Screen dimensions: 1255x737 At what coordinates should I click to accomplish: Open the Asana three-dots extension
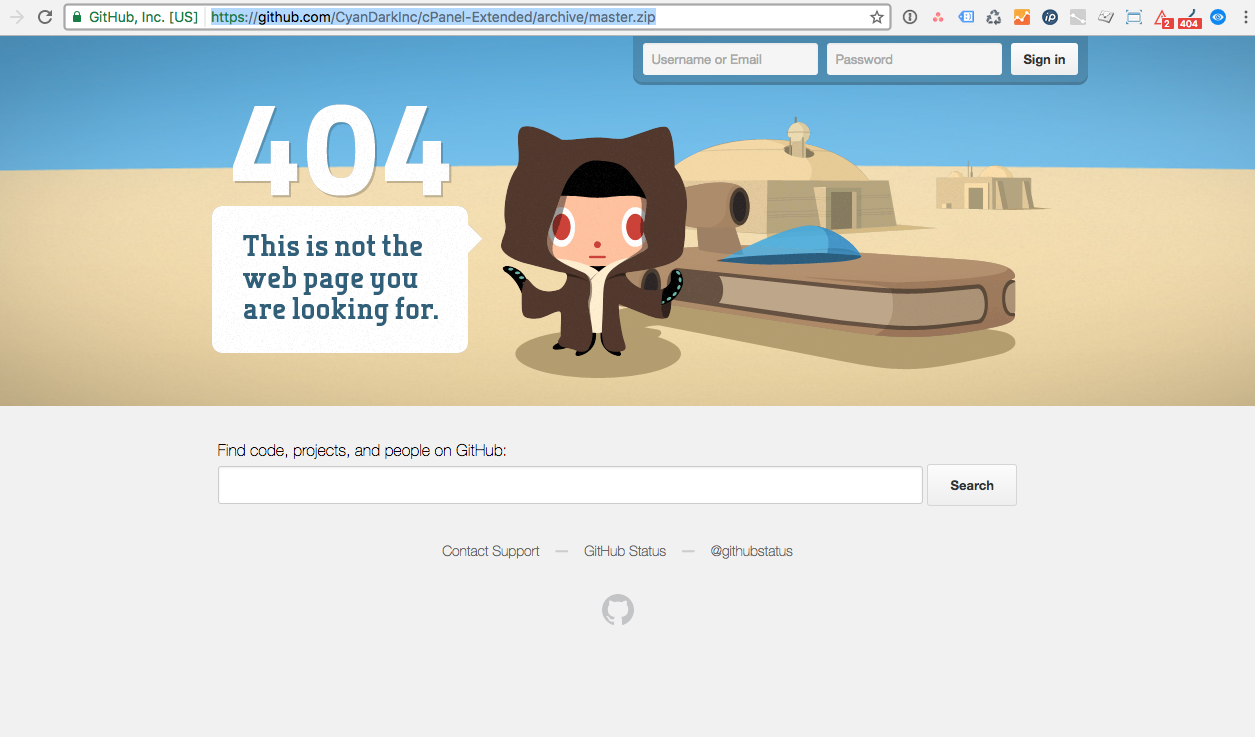[938, 17]
